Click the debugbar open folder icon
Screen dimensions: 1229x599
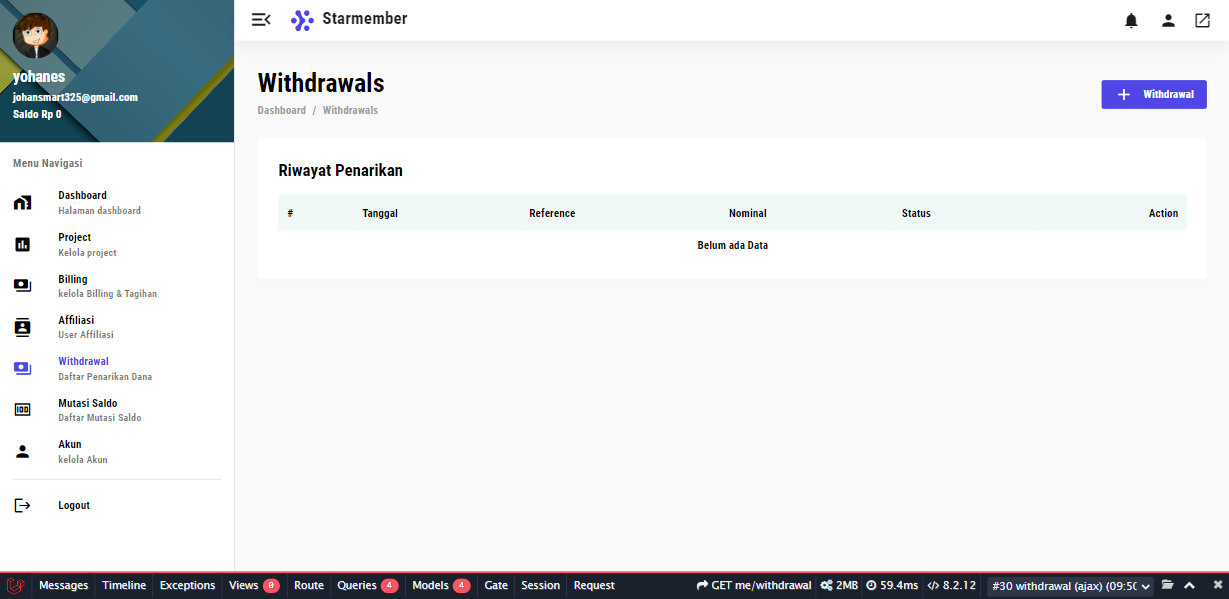[x=1167, y=586]
